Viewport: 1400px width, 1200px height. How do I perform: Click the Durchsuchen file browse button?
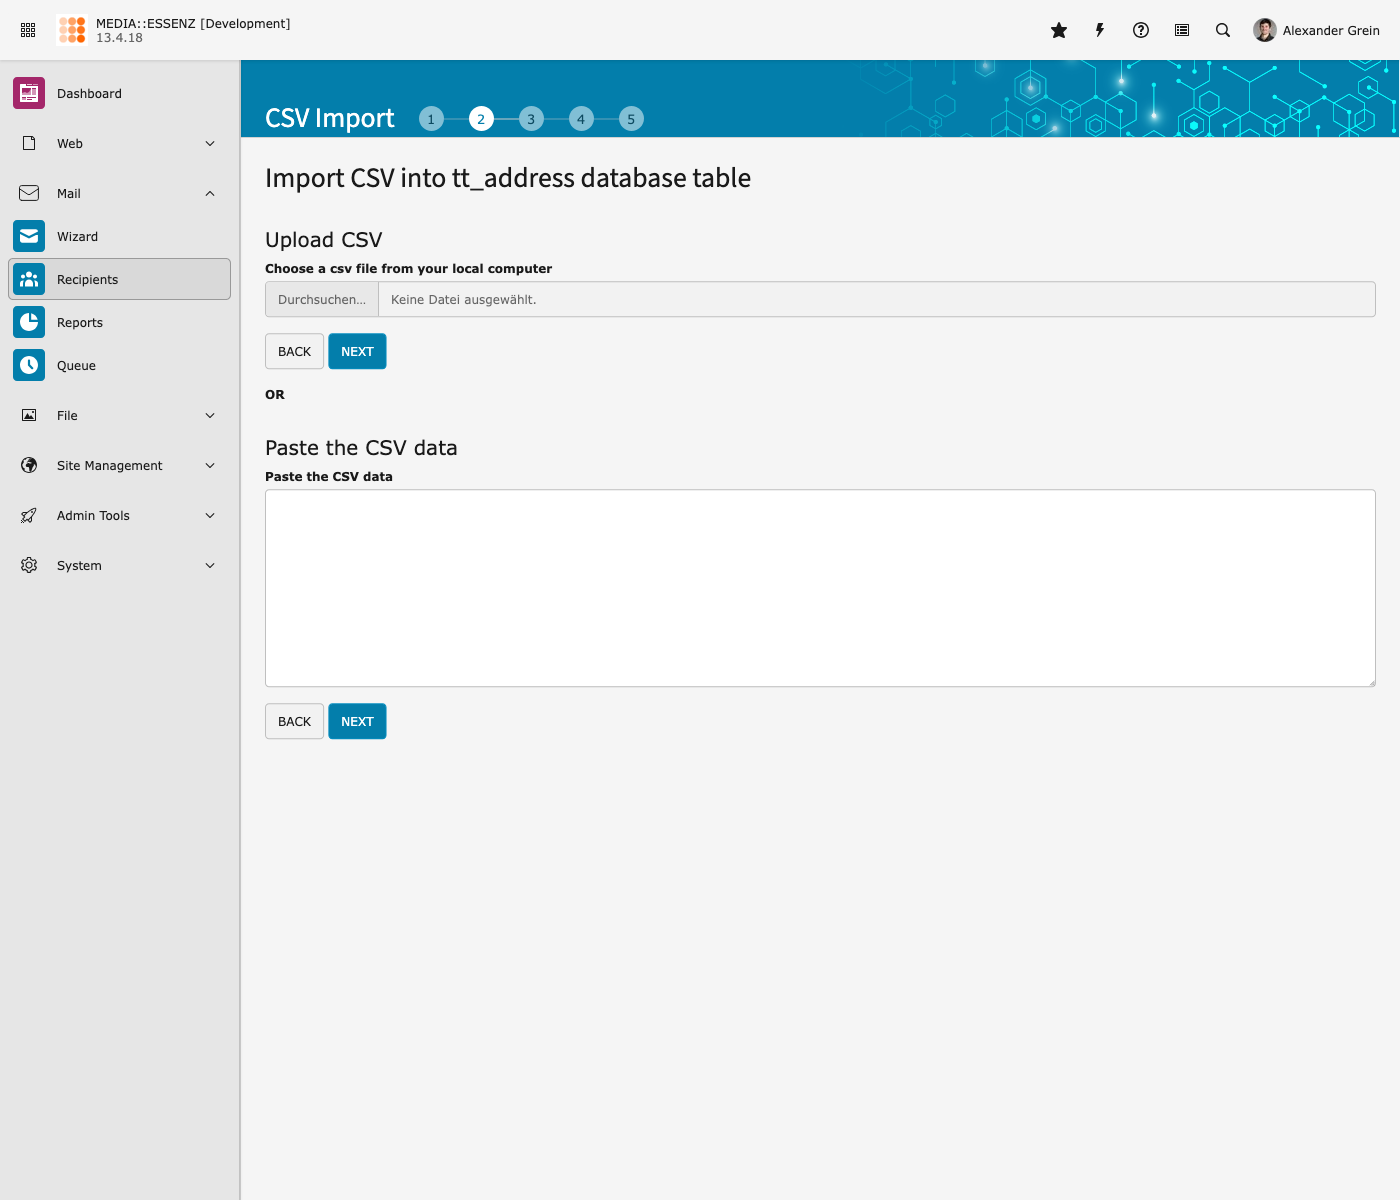click(322, 299)
